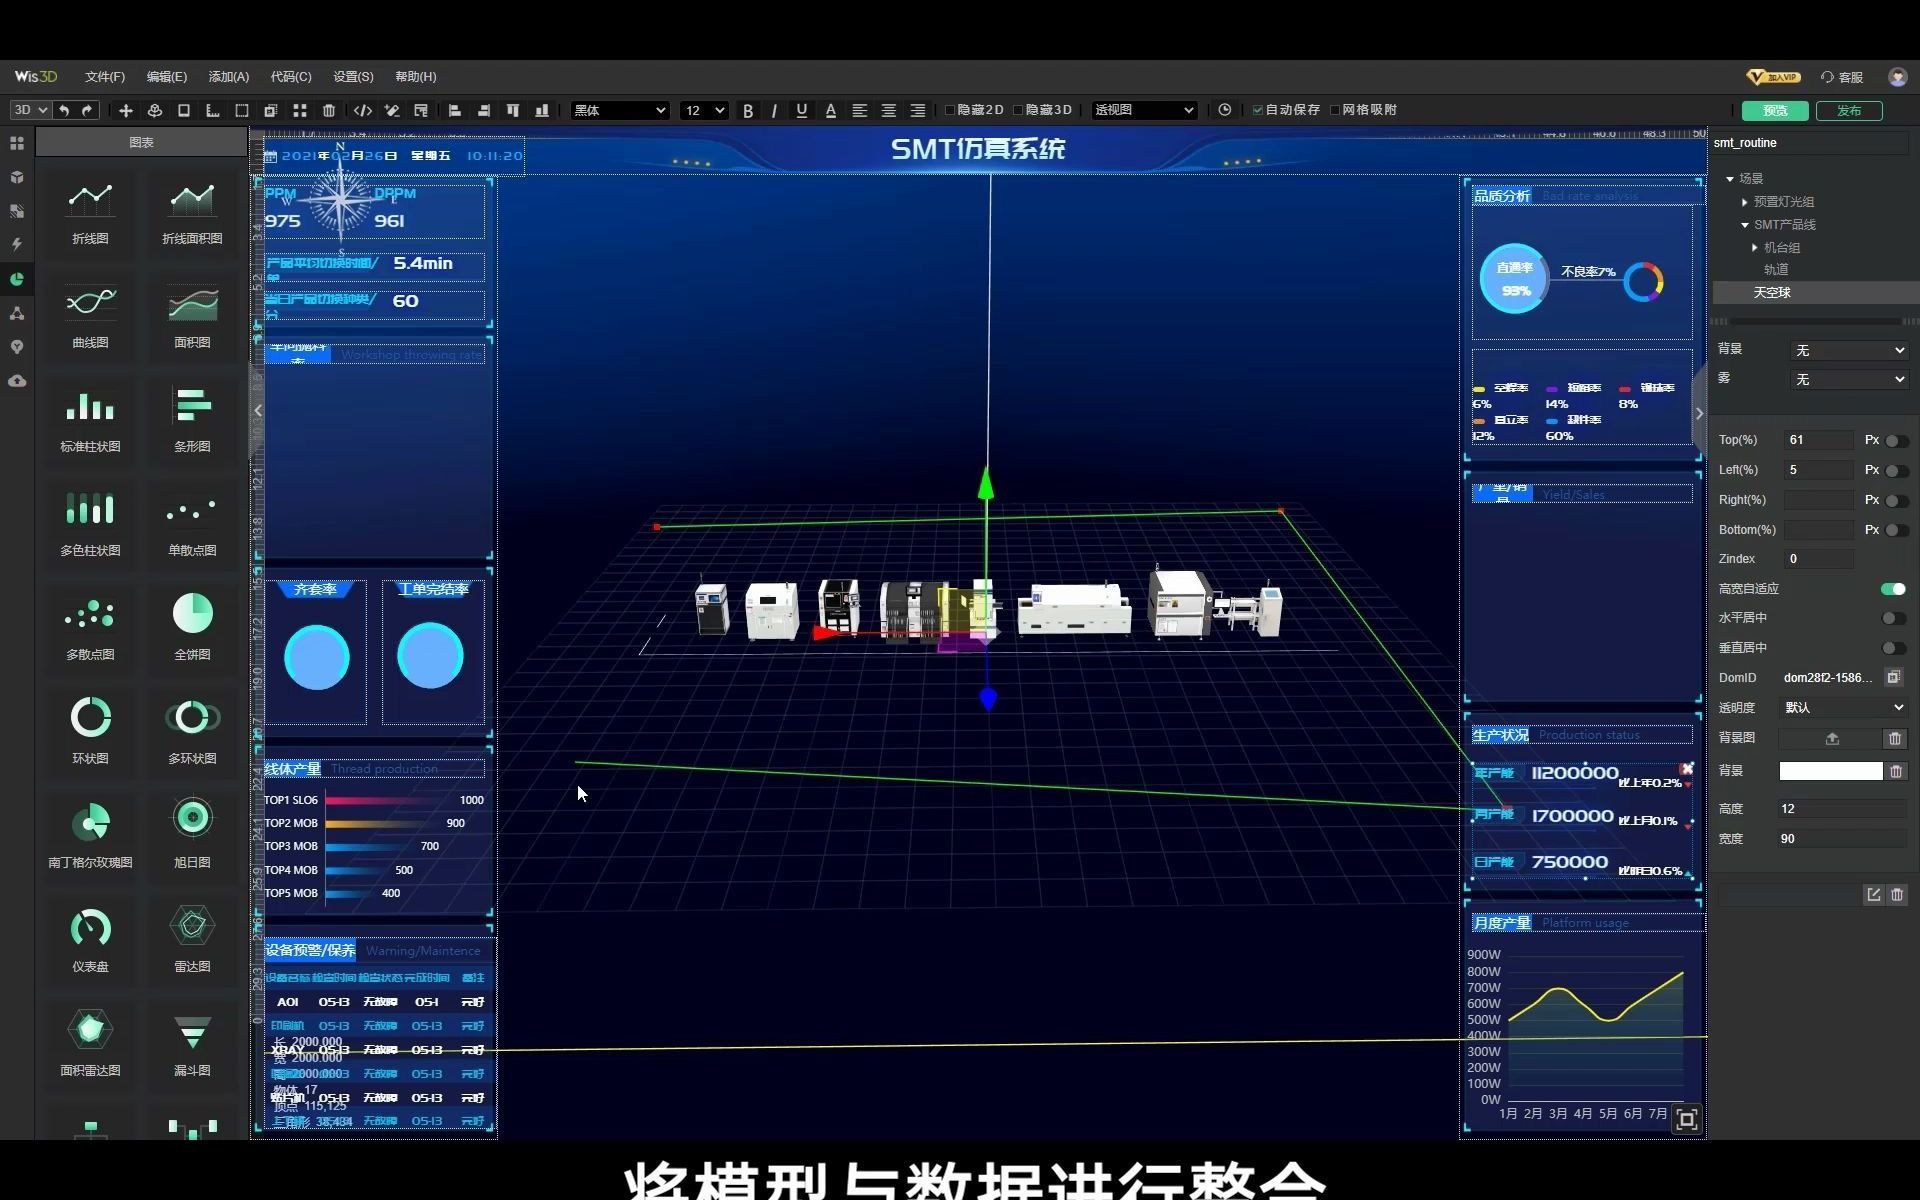1920x1200 pixels.
Task: Open the 添加(A) menu
Action: coord(228,77)
